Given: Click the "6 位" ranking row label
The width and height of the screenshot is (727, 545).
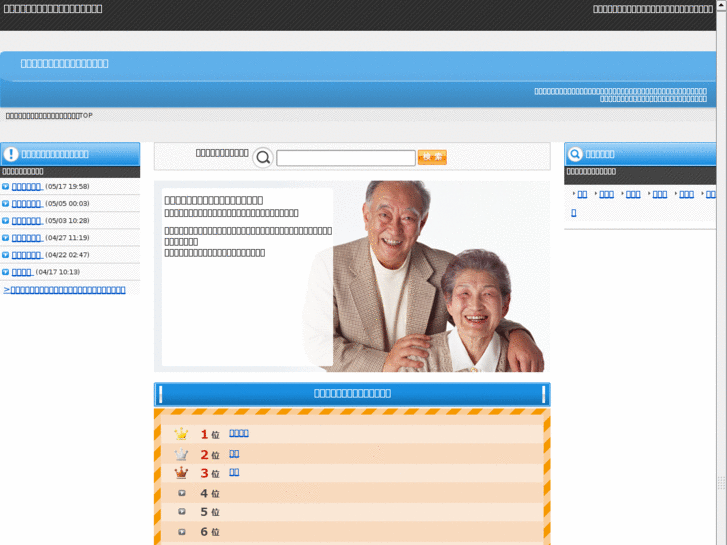Looking at the screenshot, I should pos(210,532).
